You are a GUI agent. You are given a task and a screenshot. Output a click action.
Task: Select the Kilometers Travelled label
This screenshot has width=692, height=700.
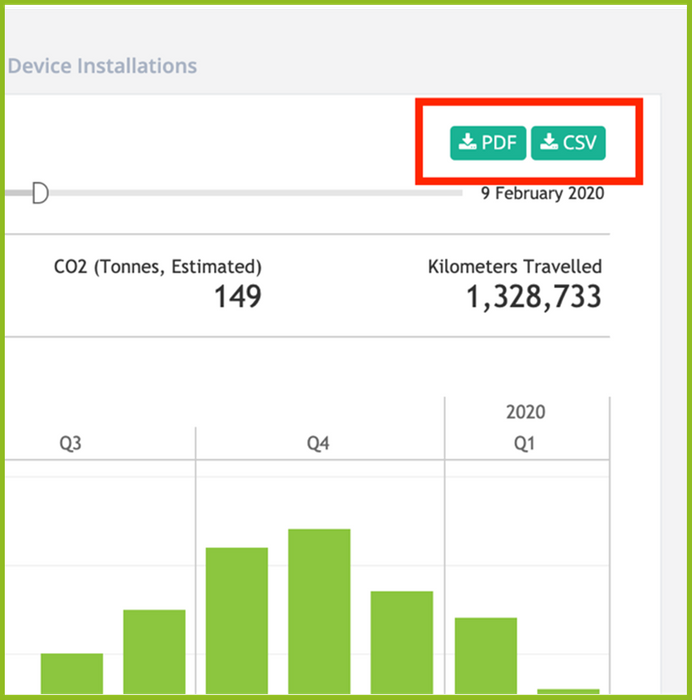515,267
